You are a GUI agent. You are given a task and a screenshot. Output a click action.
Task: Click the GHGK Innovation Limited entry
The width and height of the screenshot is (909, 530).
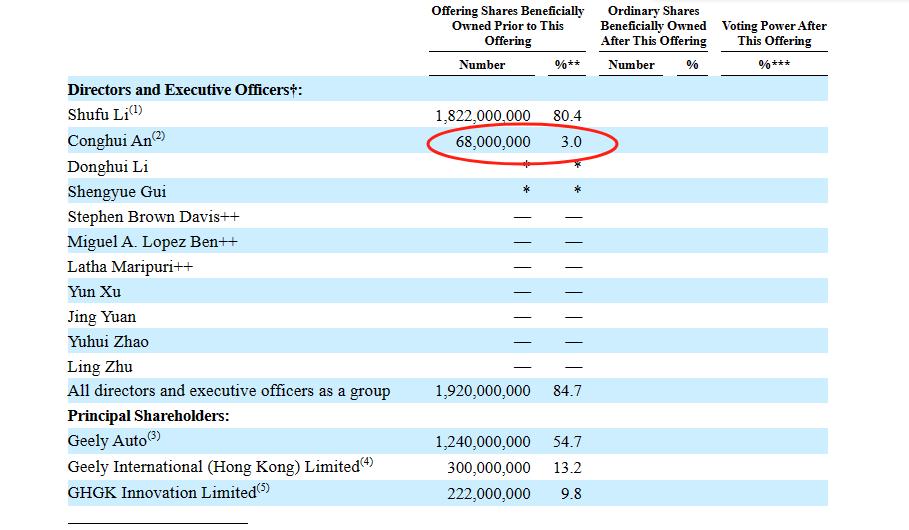pyautogui.click(x=168, y=492)
